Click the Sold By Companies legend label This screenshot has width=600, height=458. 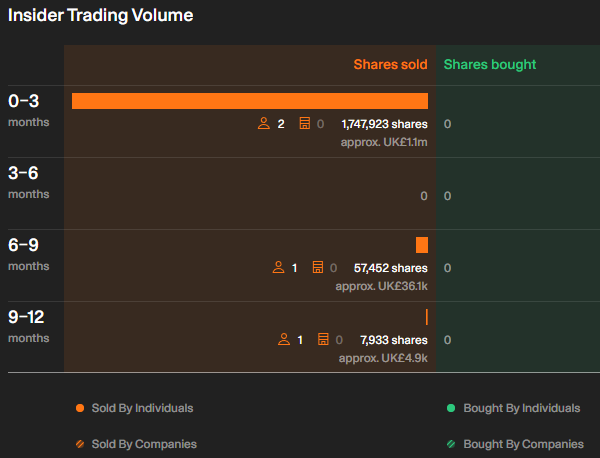pyautogui.click(x=144, y=444)
